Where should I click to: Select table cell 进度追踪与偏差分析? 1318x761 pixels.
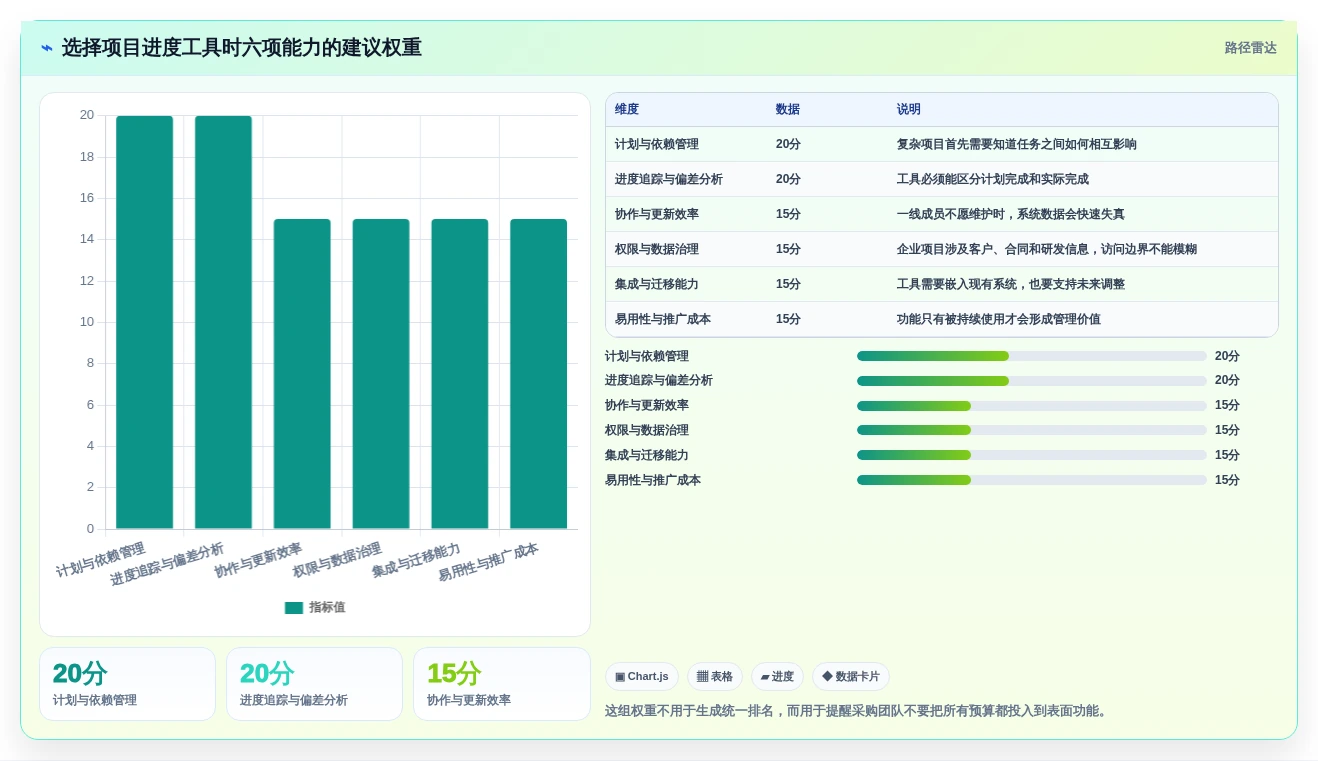(x=669, y=179)
